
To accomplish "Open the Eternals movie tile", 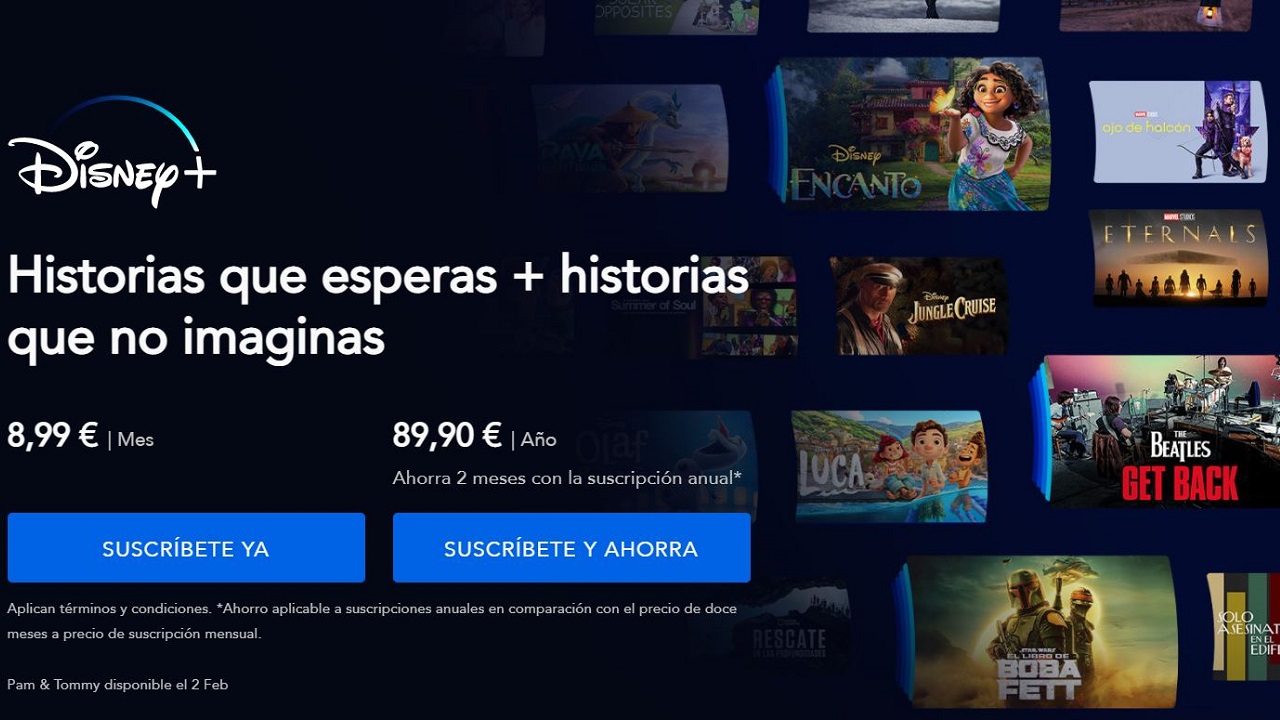I will pyautogui.click(x=1178, y=258).
